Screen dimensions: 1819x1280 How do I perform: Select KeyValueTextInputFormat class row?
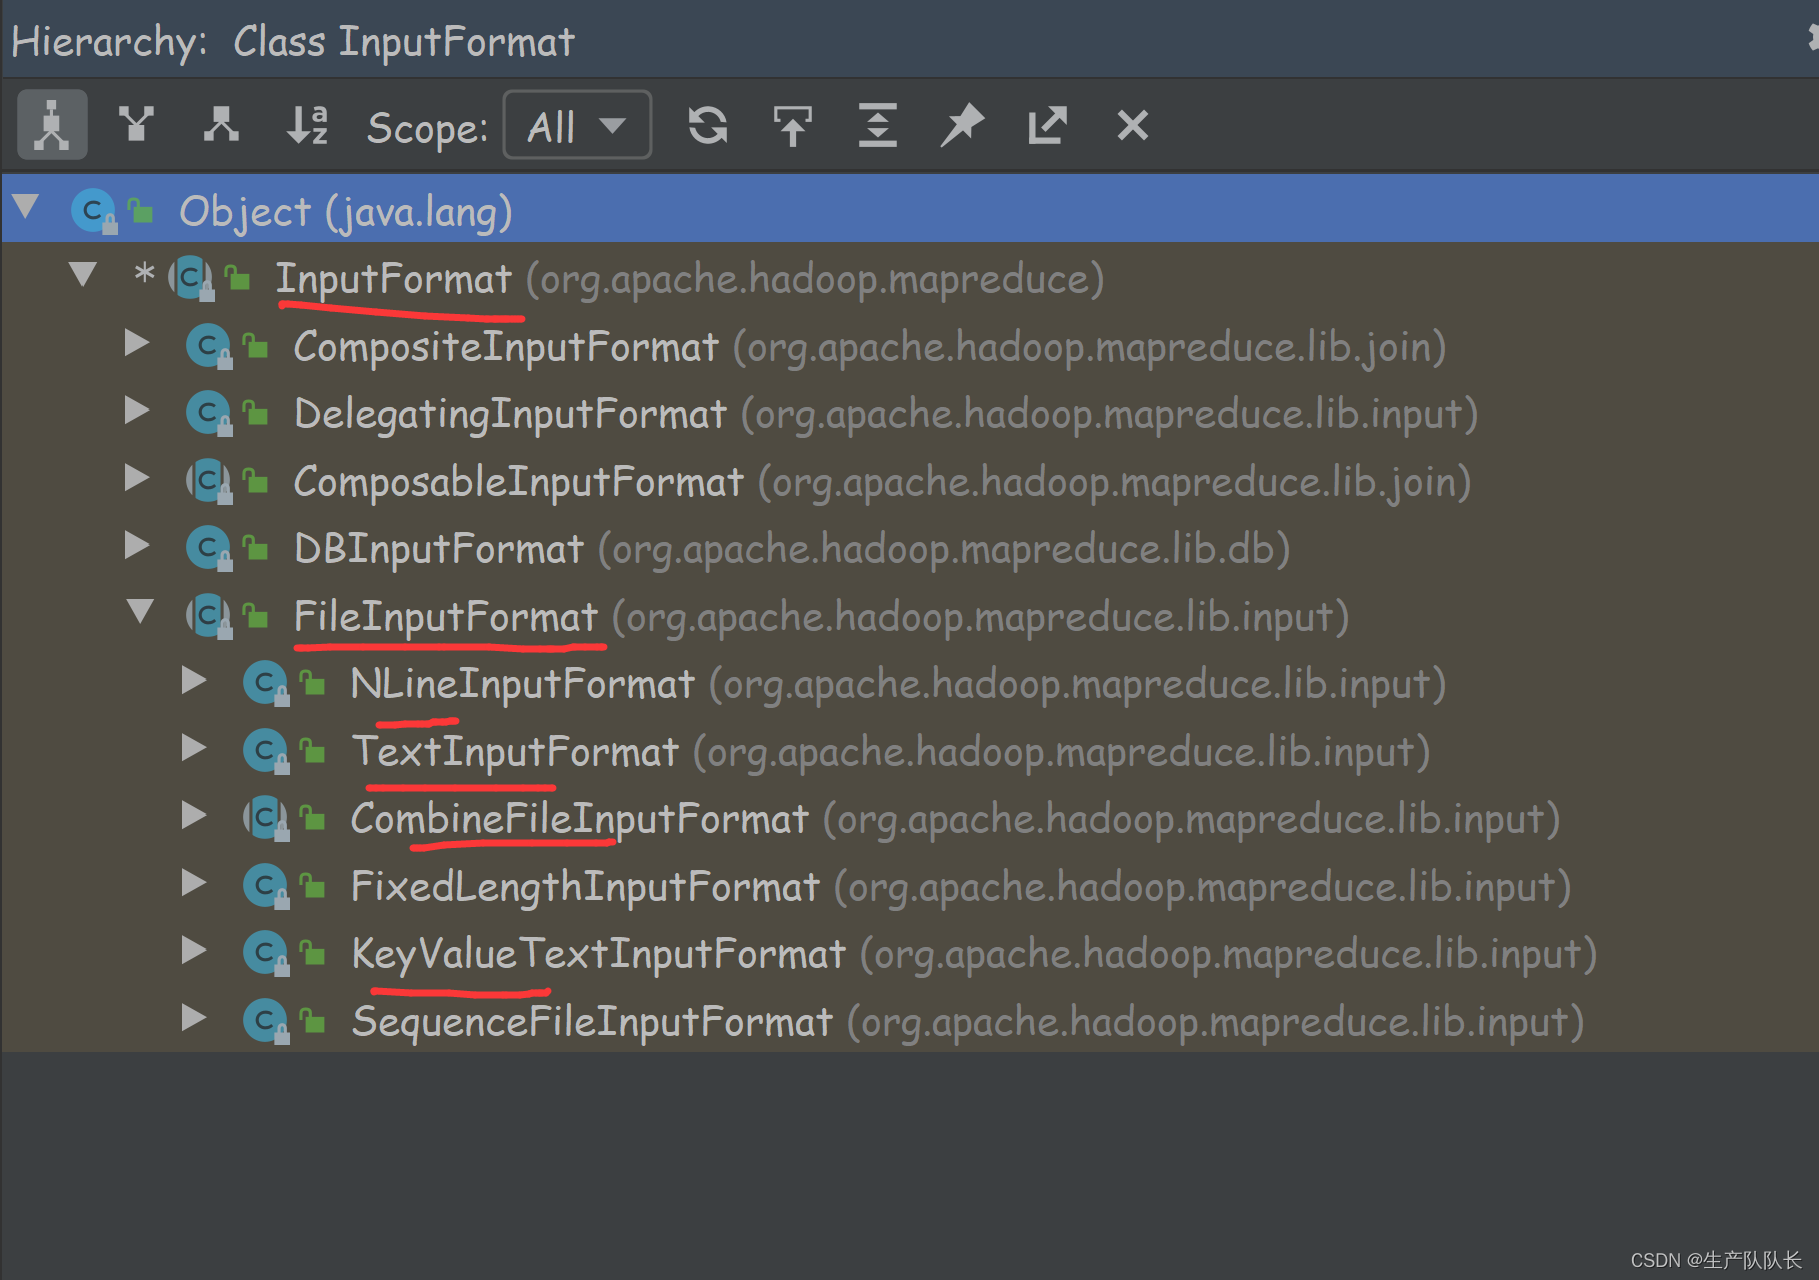point(910,953)
